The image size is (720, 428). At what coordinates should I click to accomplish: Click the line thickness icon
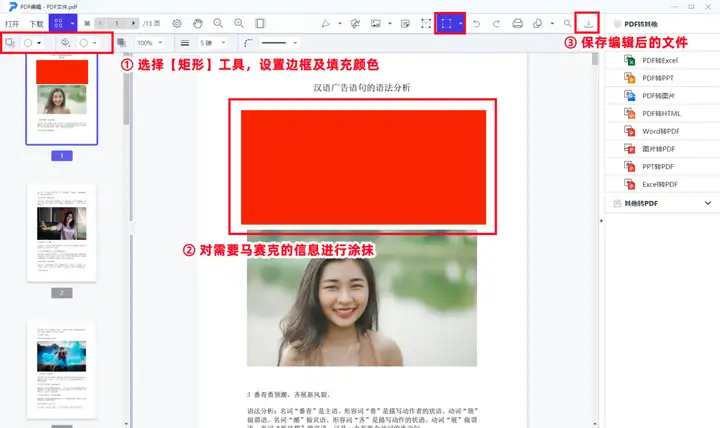(x=185, y=43)
